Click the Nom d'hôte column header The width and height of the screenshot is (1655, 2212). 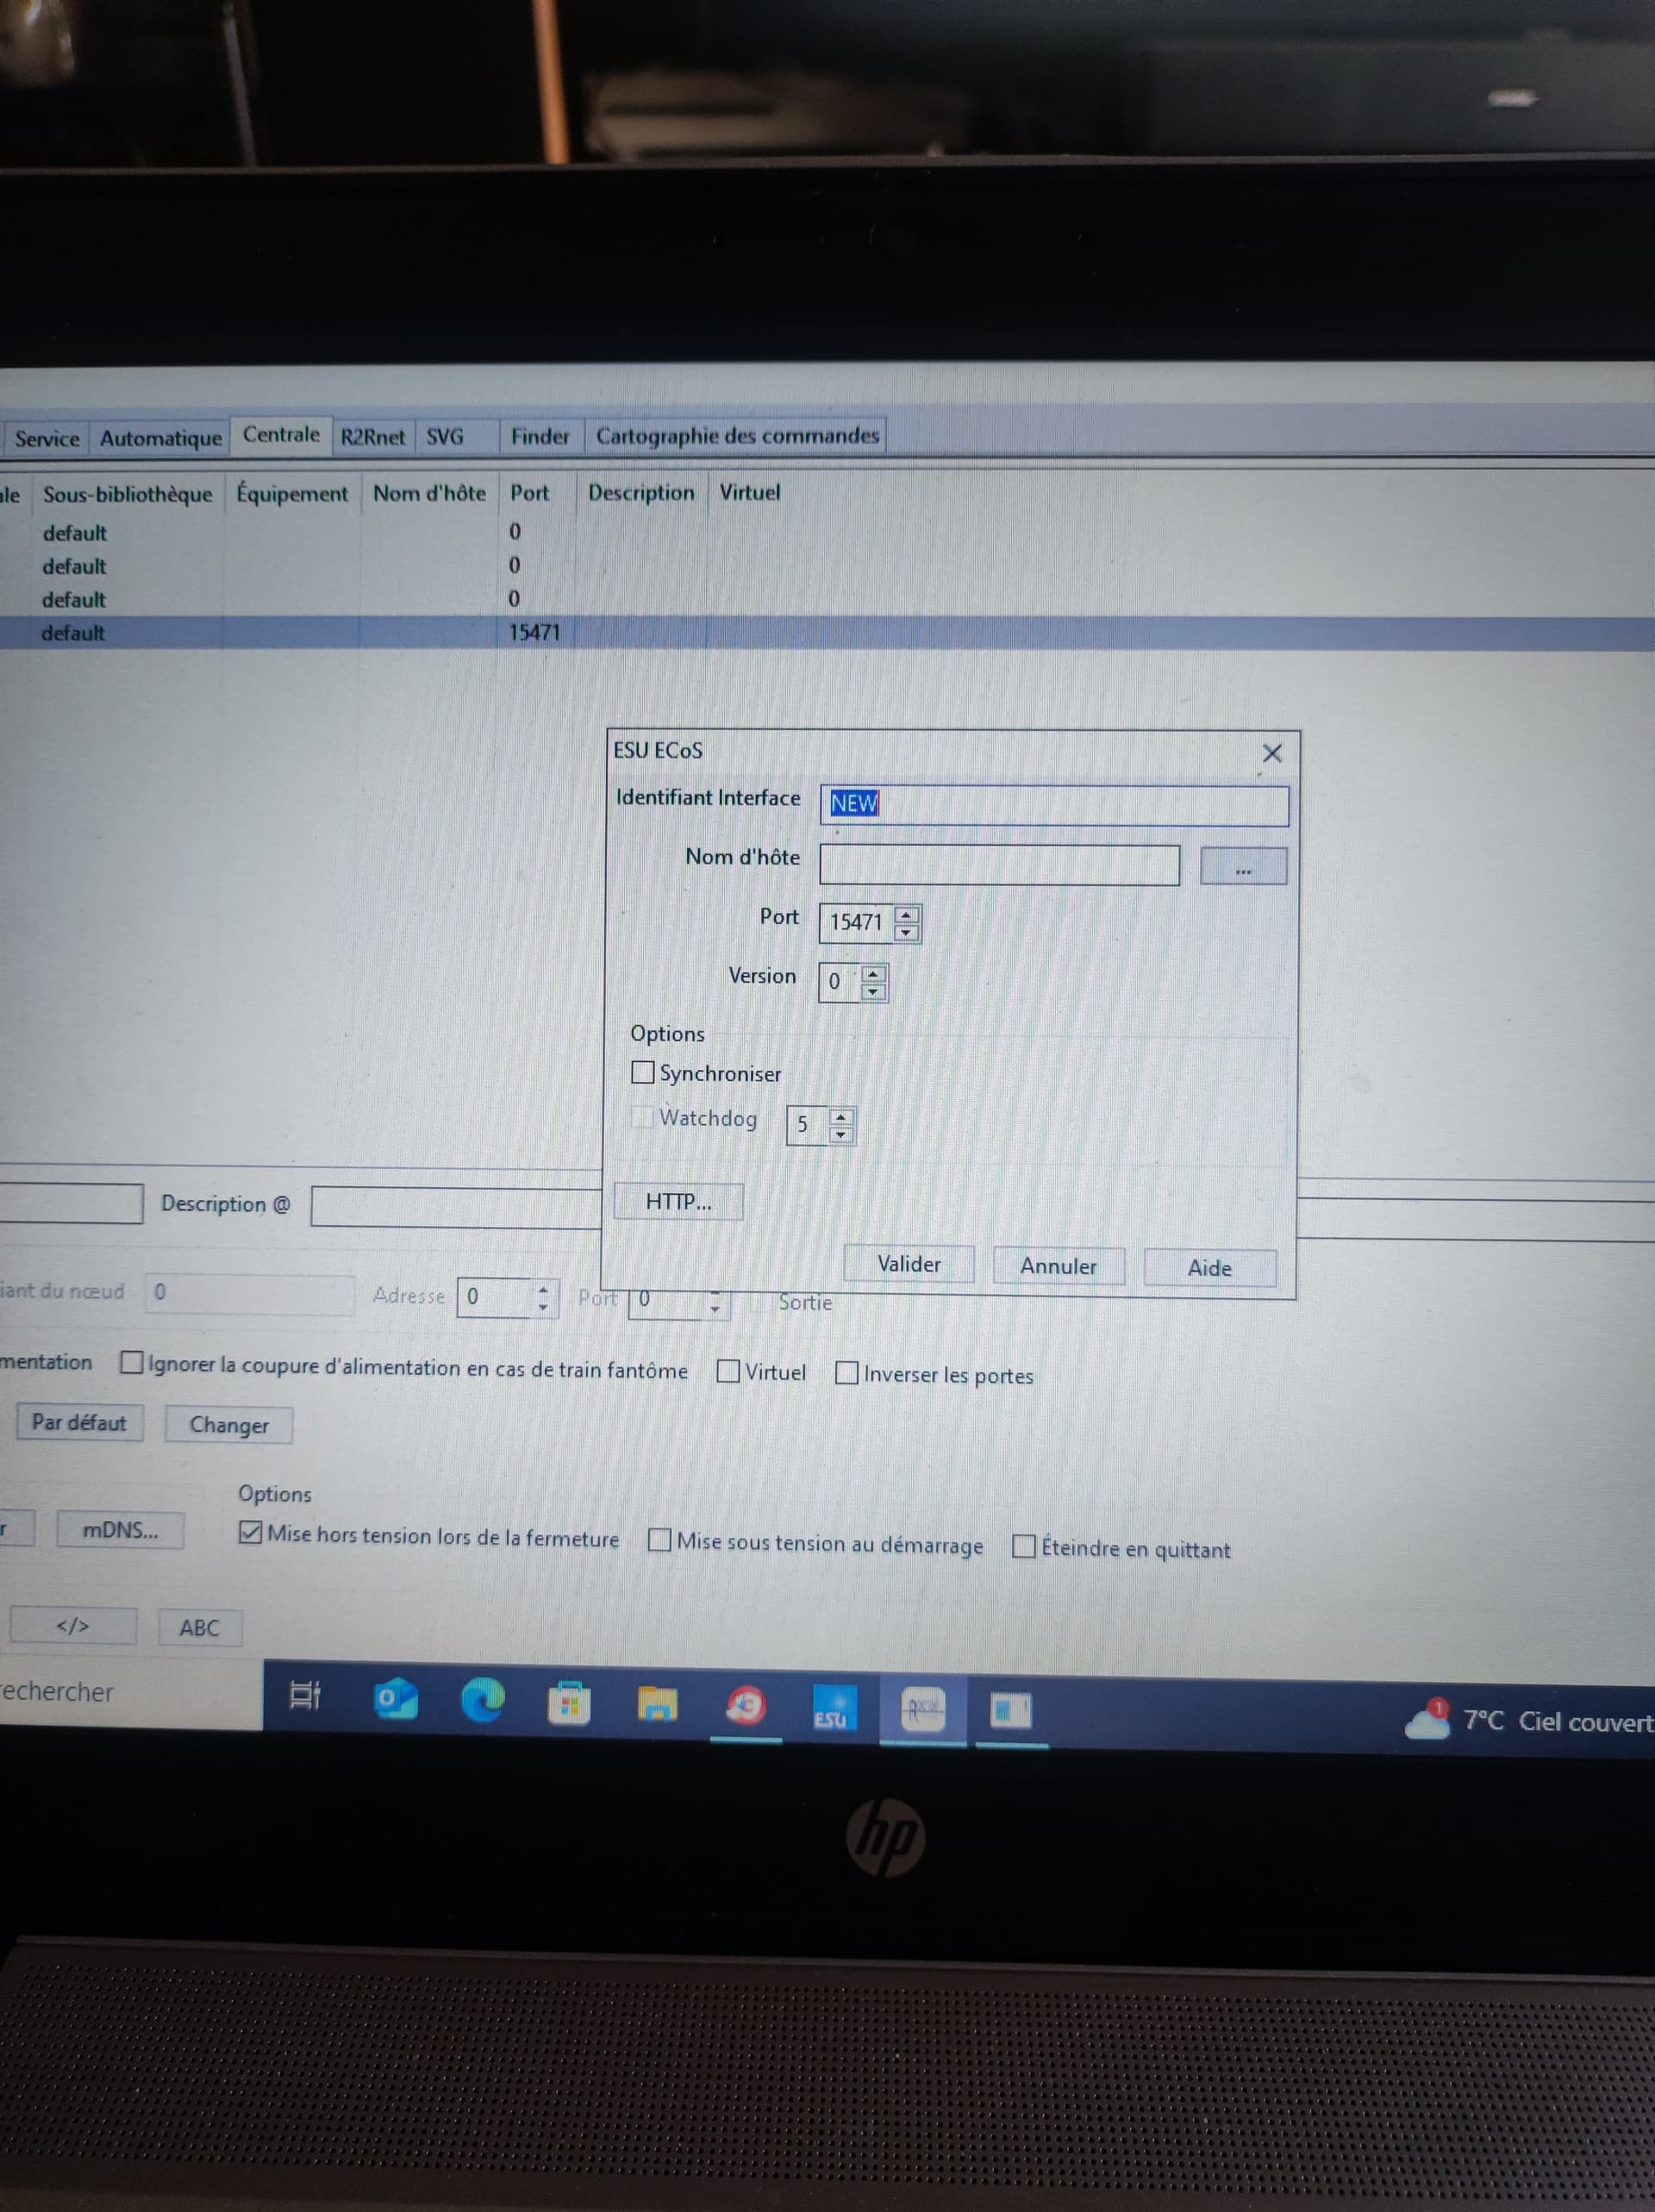tap(429, 493)
